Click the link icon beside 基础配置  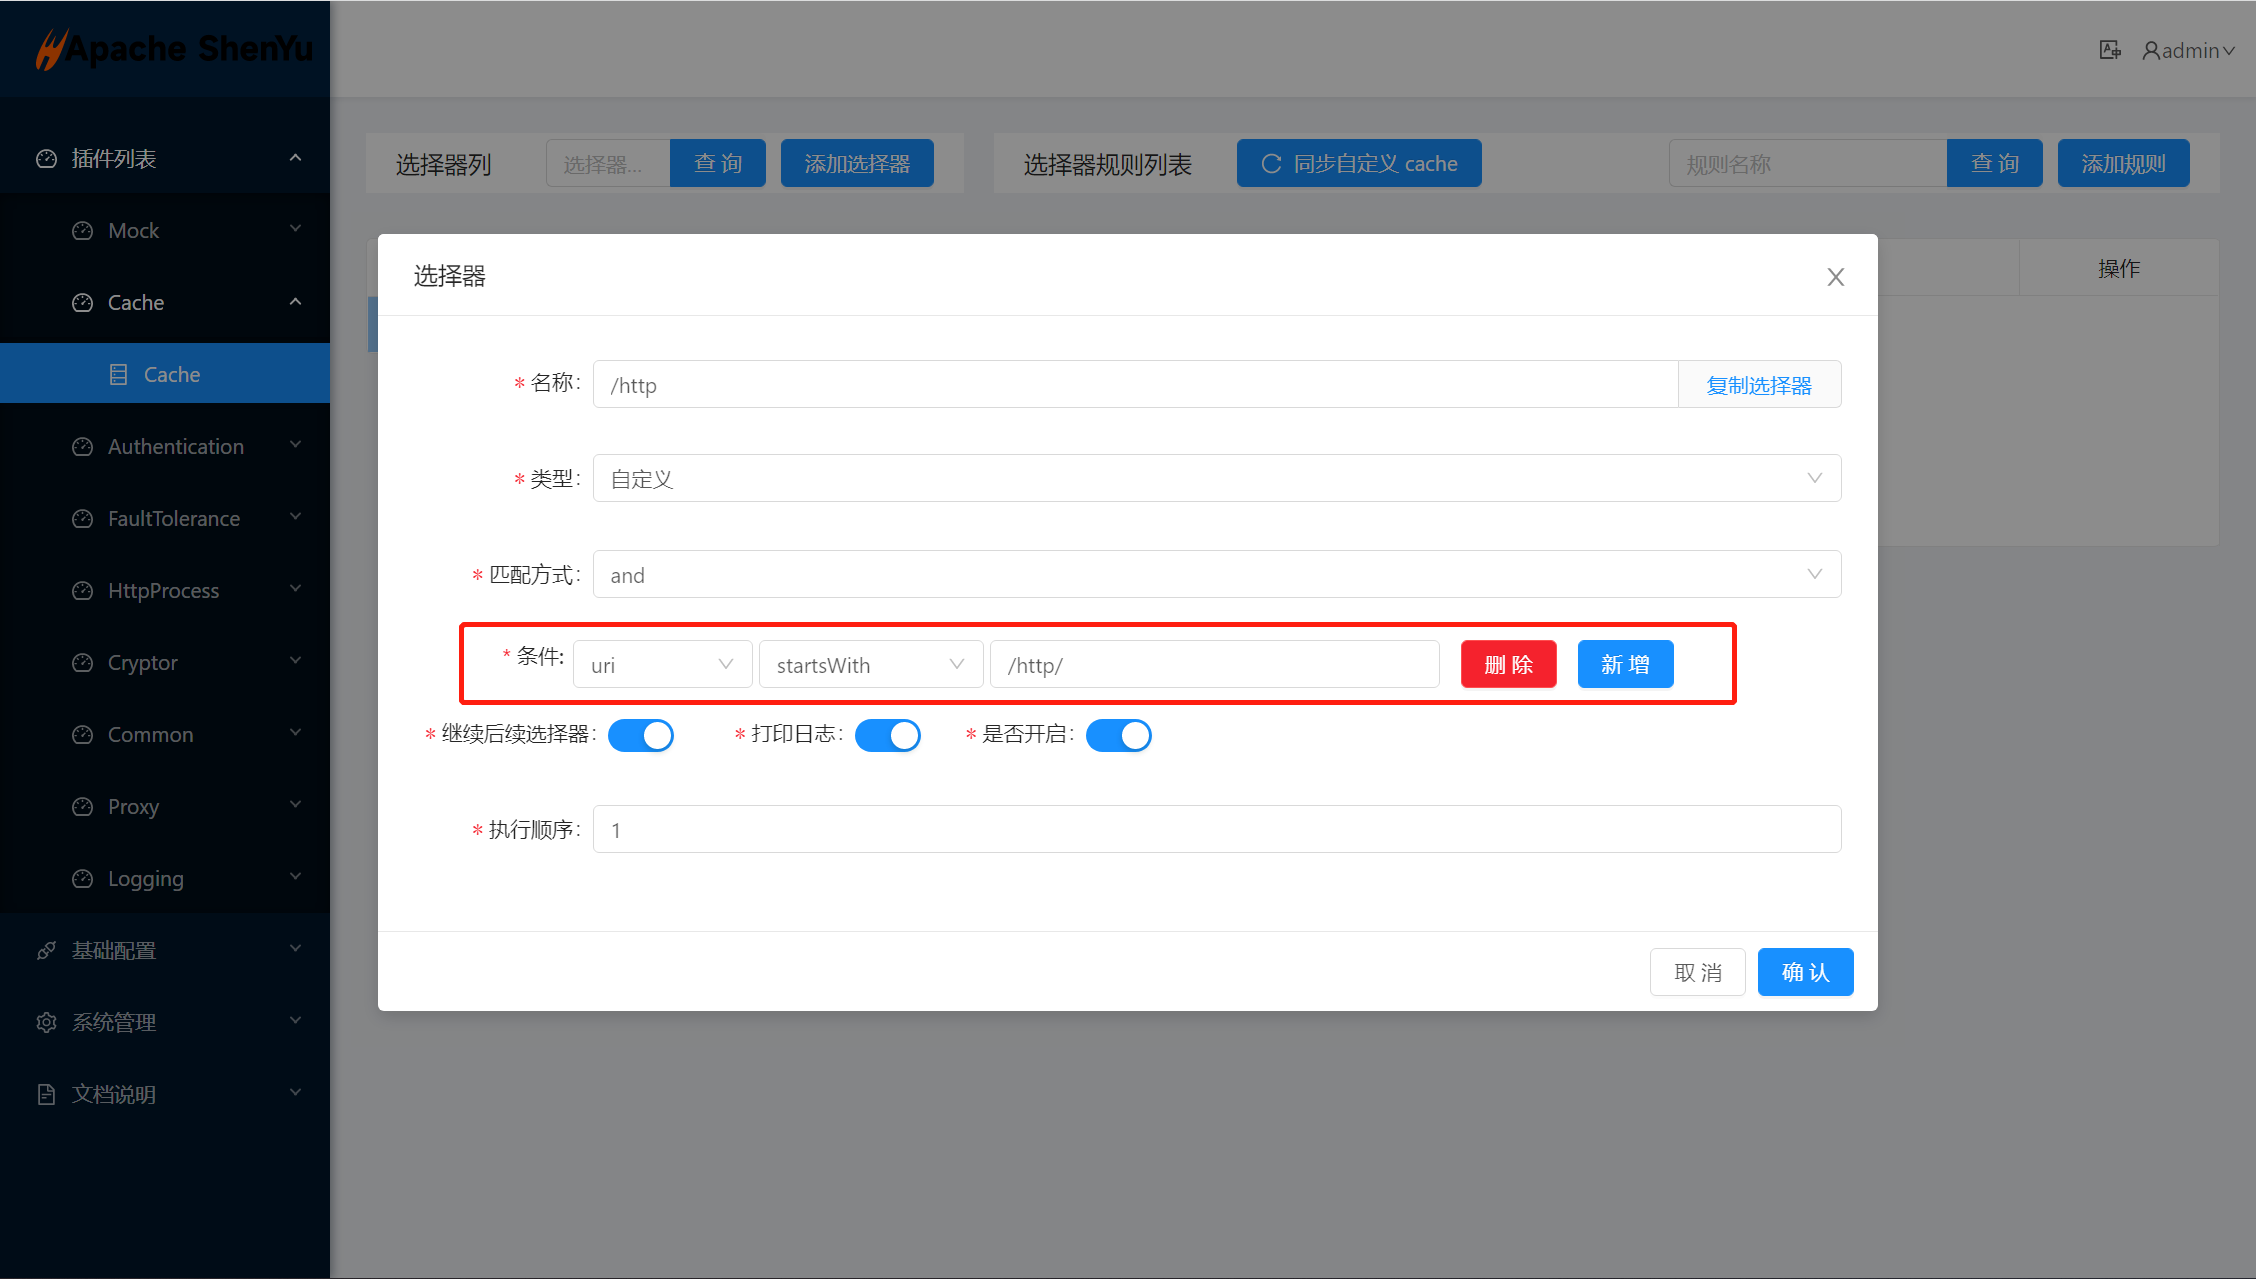coord(46,950)
